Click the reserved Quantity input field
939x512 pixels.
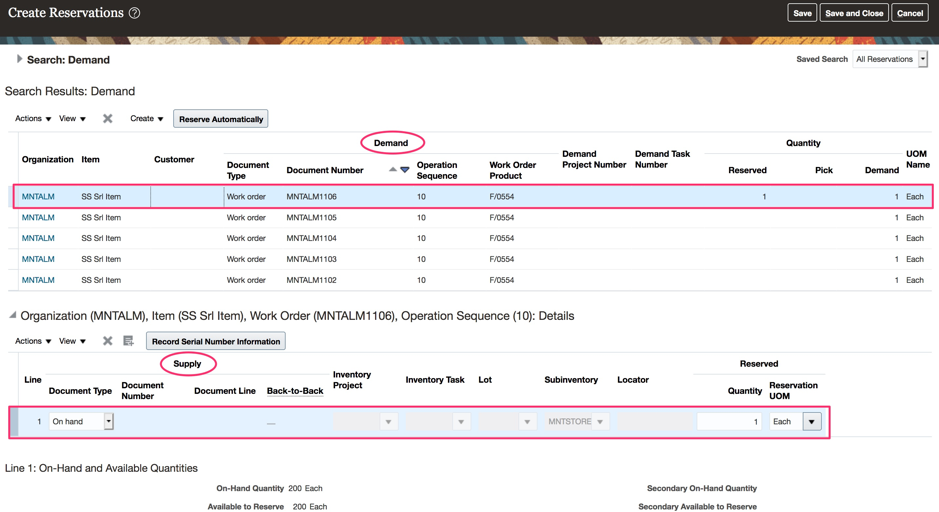pyautogui.click(x=729, y=422)
